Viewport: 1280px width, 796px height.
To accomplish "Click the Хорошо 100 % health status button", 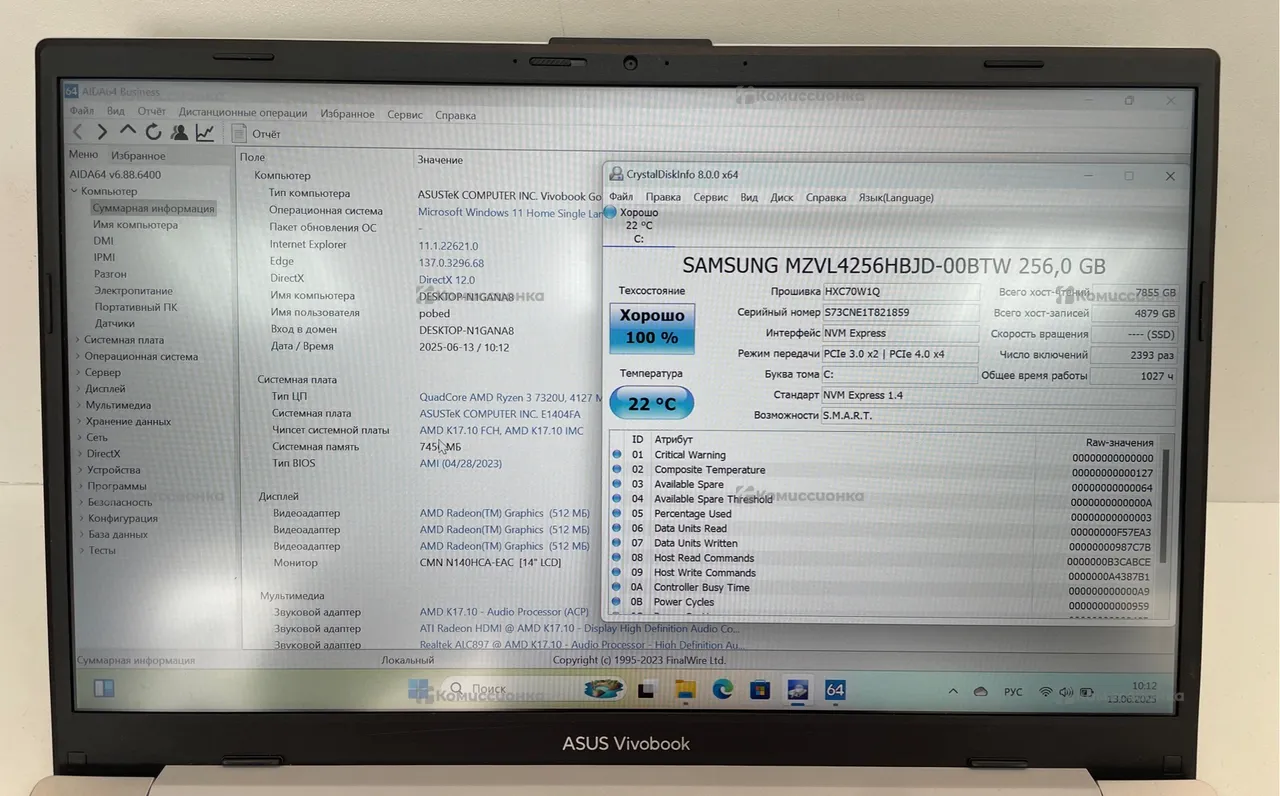I will (x=652, y=328).
